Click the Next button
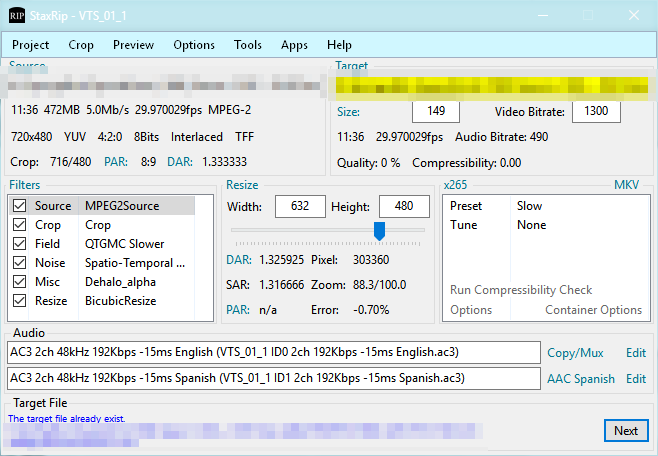The width and height of the screenshot is (658, 456). click(625, 431)
